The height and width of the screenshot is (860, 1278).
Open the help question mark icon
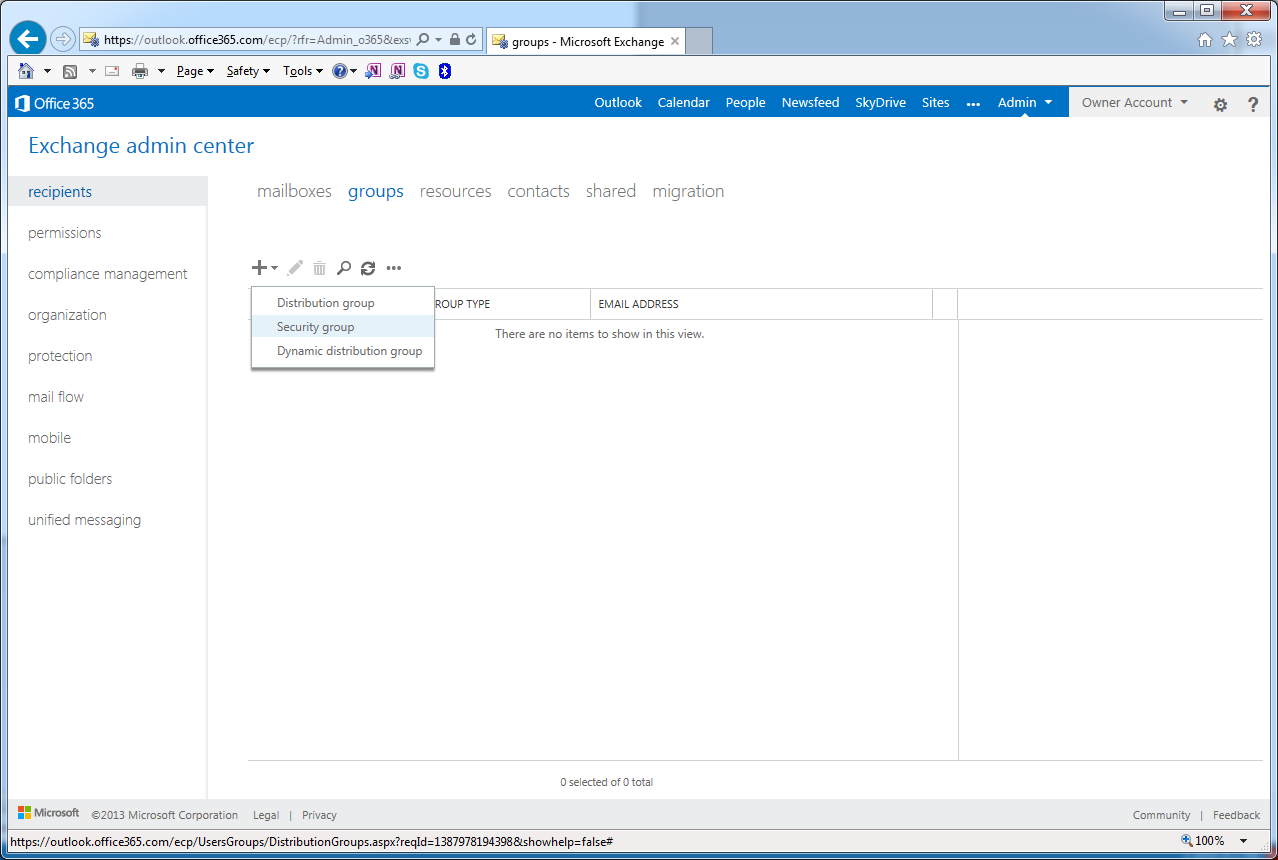coord(1252,104)
